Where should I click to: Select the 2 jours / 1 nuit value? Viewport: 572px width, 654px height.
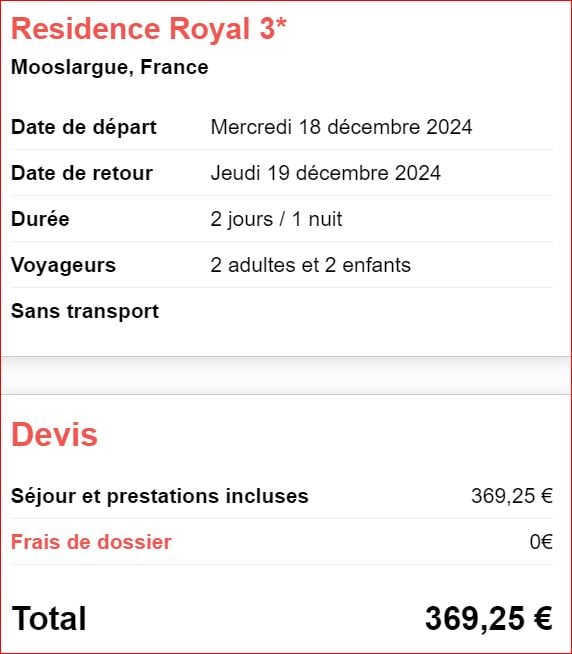pos(276,219)
